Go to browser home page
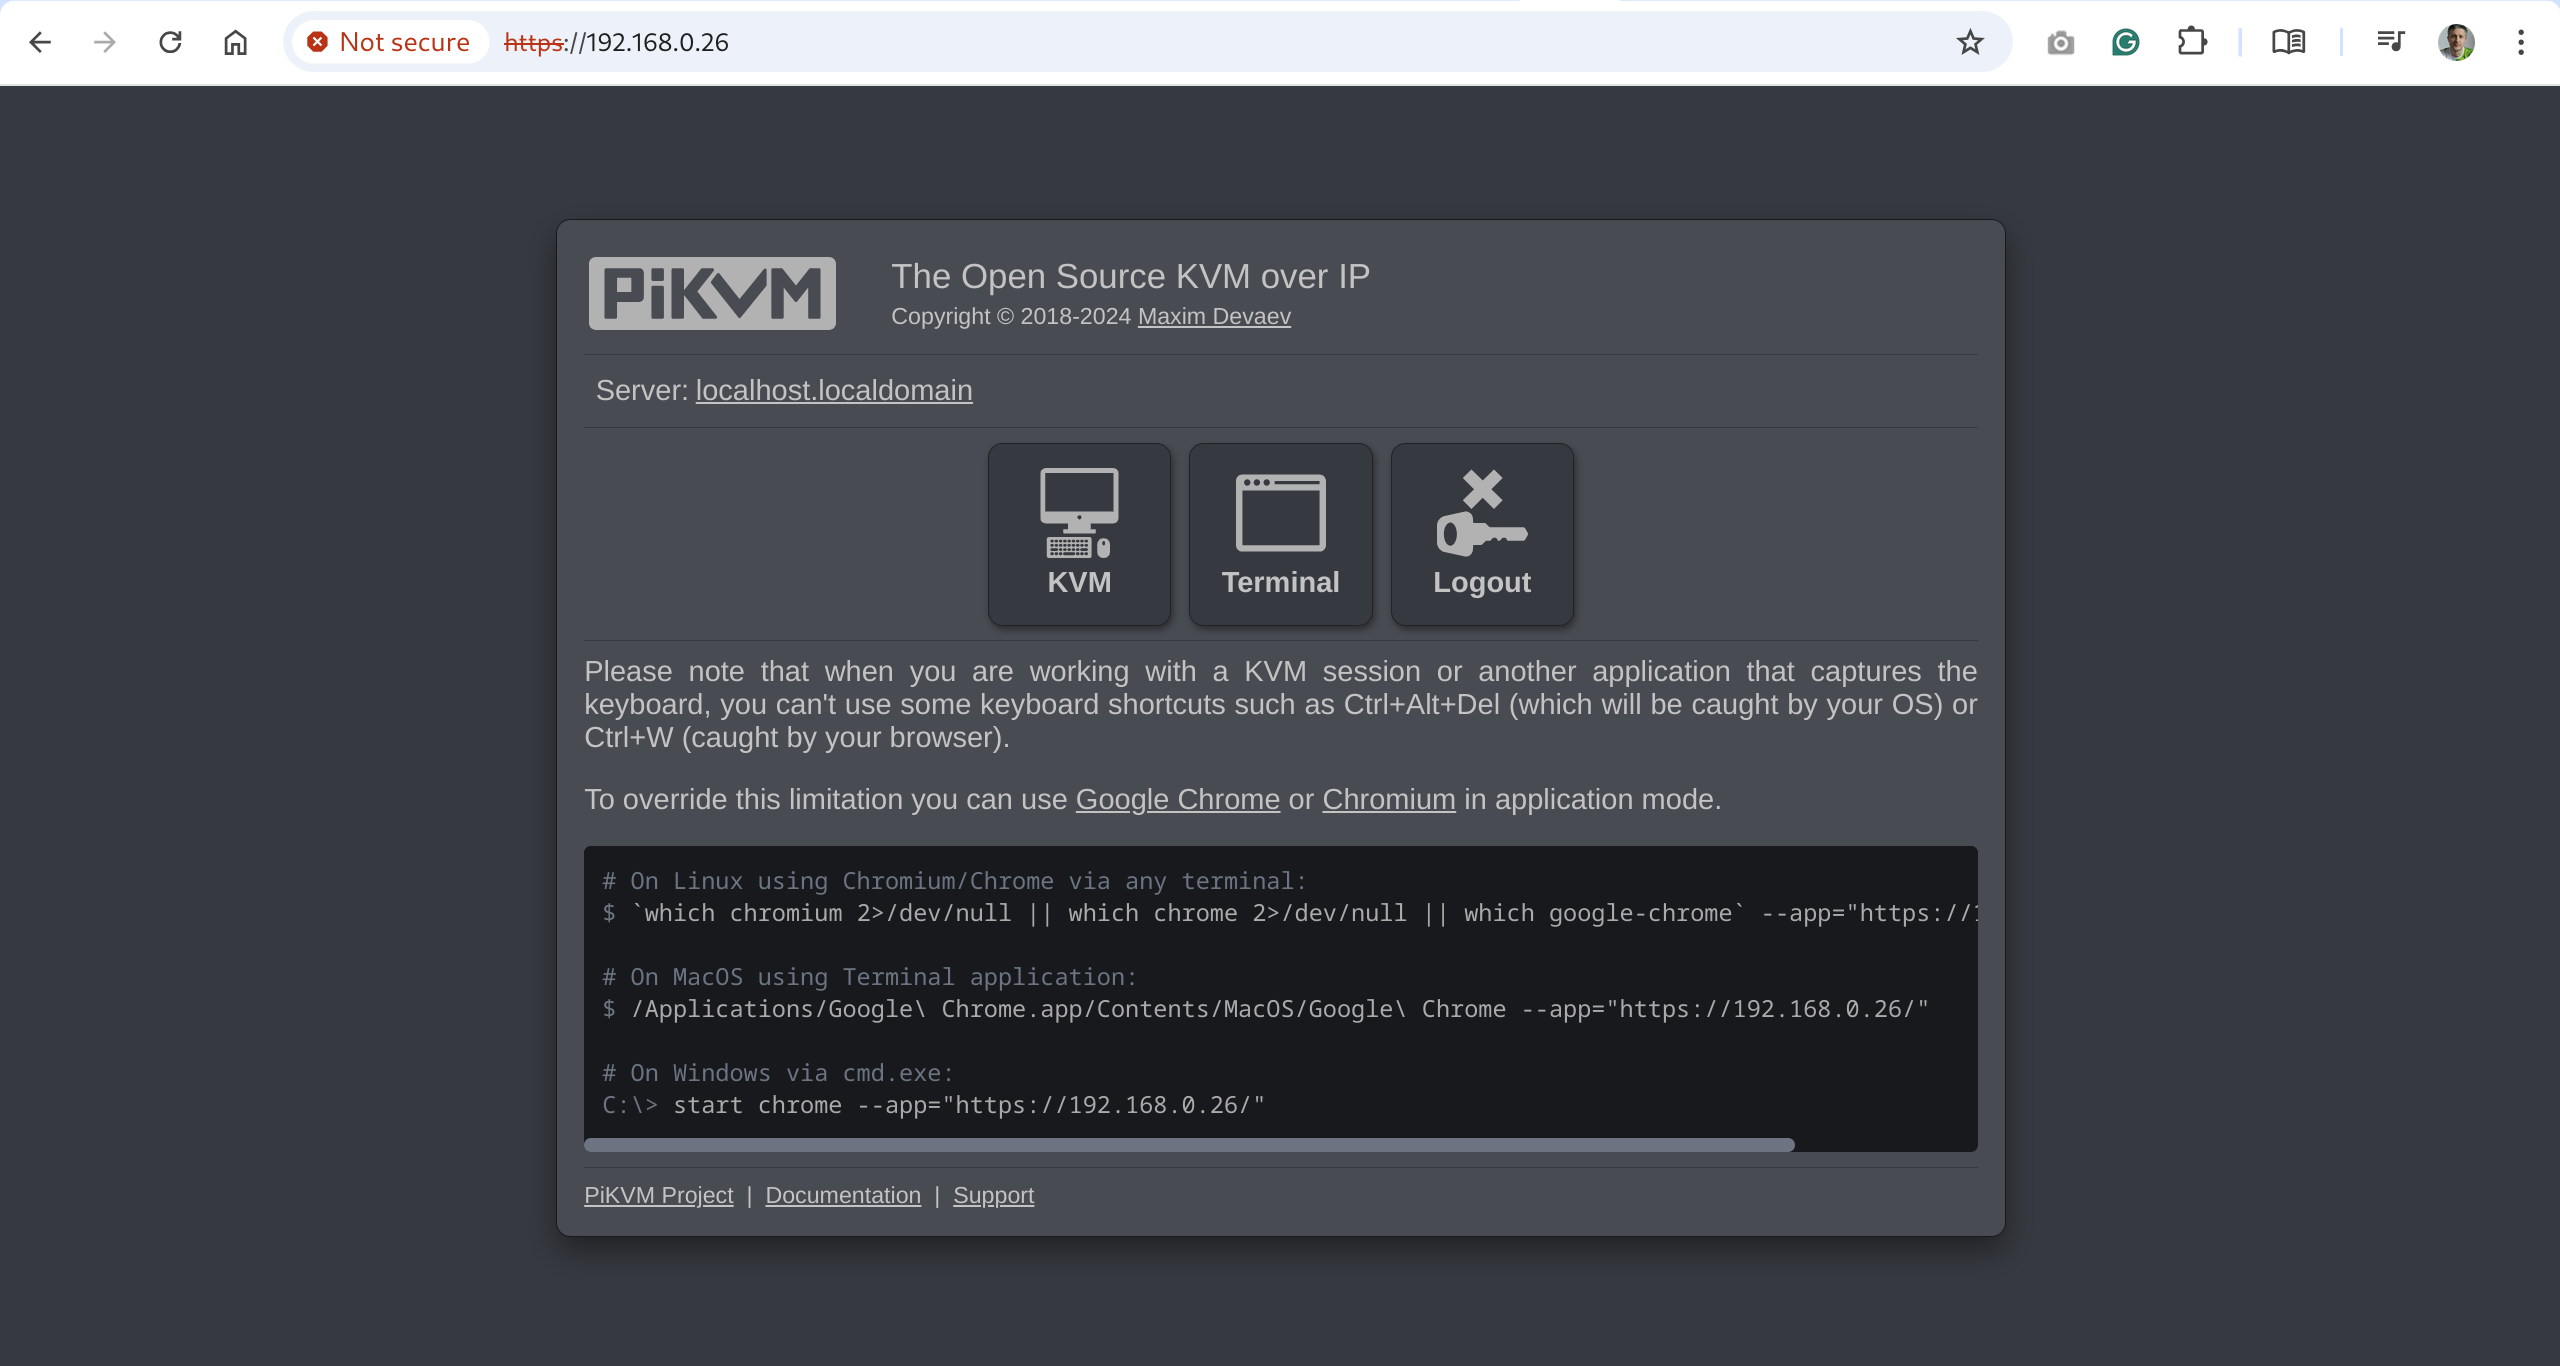The width and height of the screenshot is (2560, 1366). [x=235, y=42]
